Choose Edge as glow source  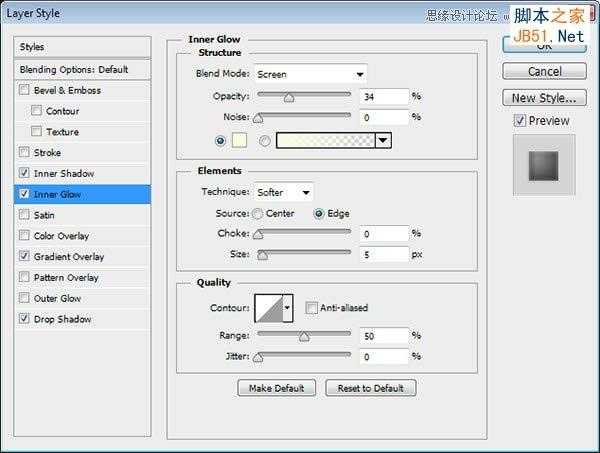pyautogui.click(x=318, y=213)
